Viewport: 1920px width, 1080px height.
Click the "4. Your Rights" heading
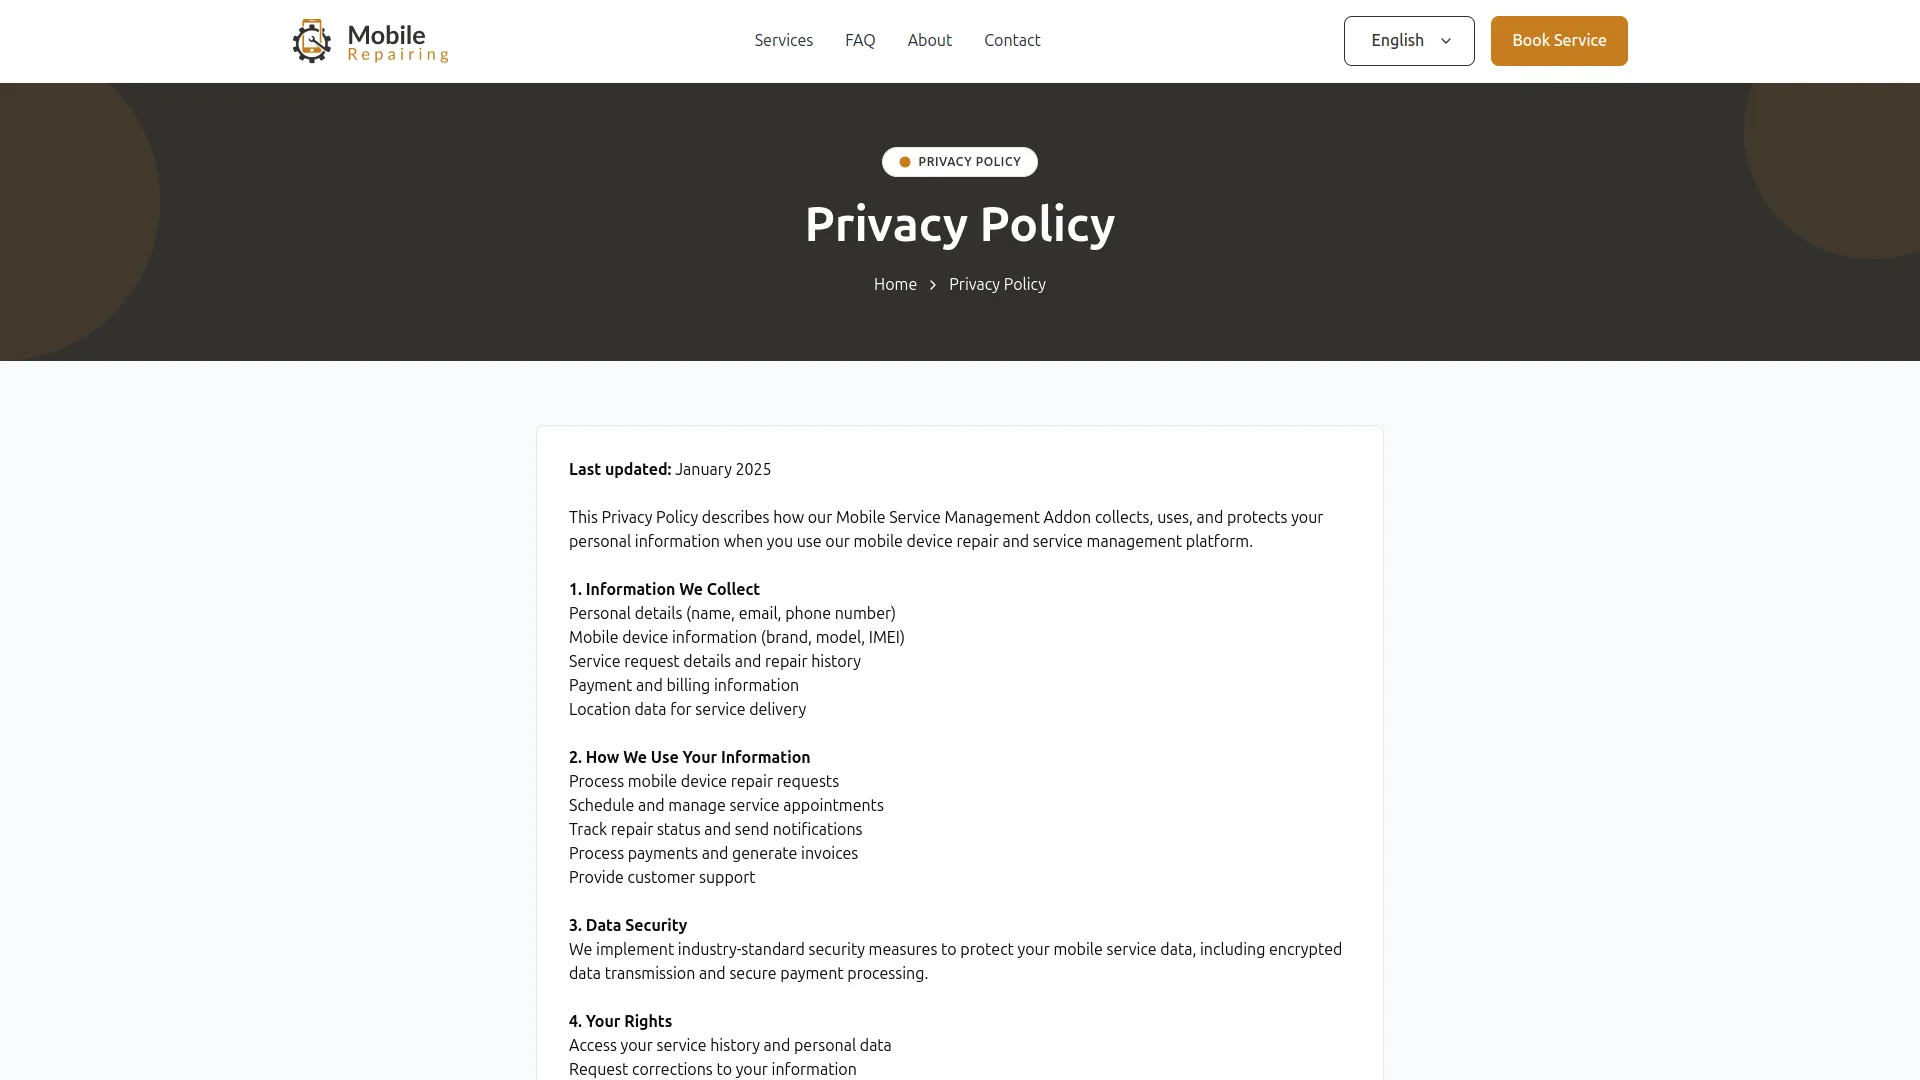click(x=620, y=1021)
